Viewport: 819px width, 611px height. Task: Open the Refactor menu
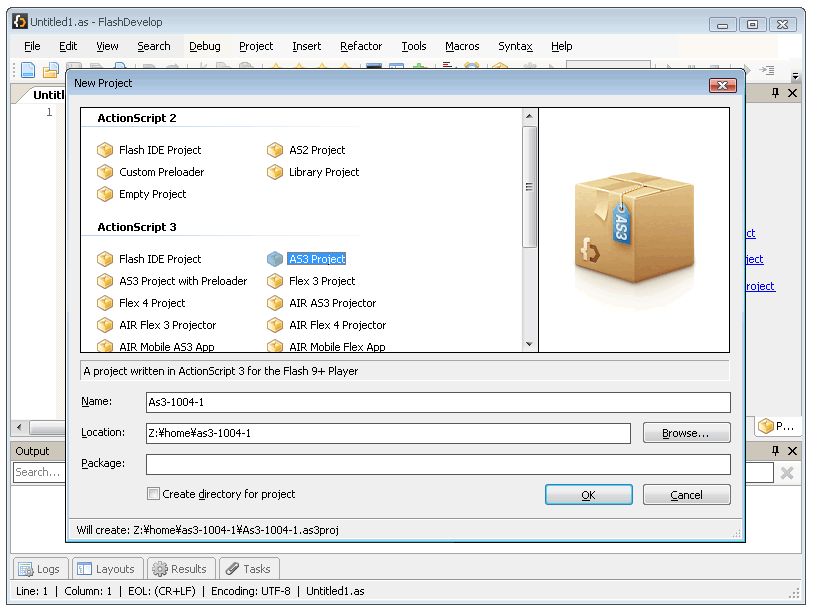[x=361, y=46]
